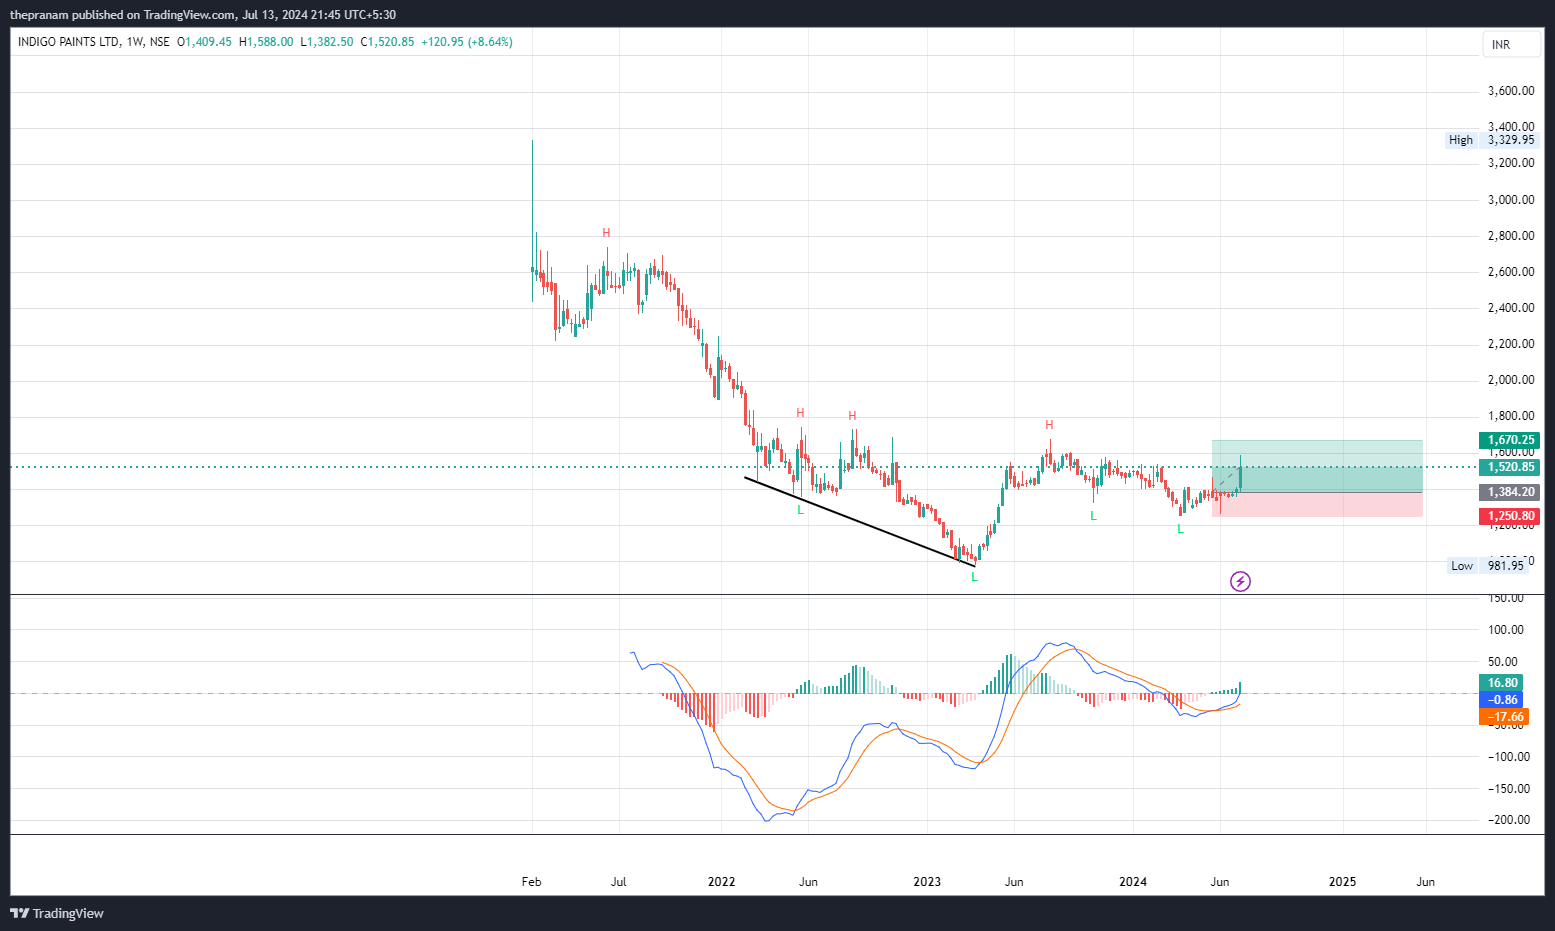Click the green 1,670.25 target price tag
Viewport: 1555px width, 931px height.
tap(1509, 440)
